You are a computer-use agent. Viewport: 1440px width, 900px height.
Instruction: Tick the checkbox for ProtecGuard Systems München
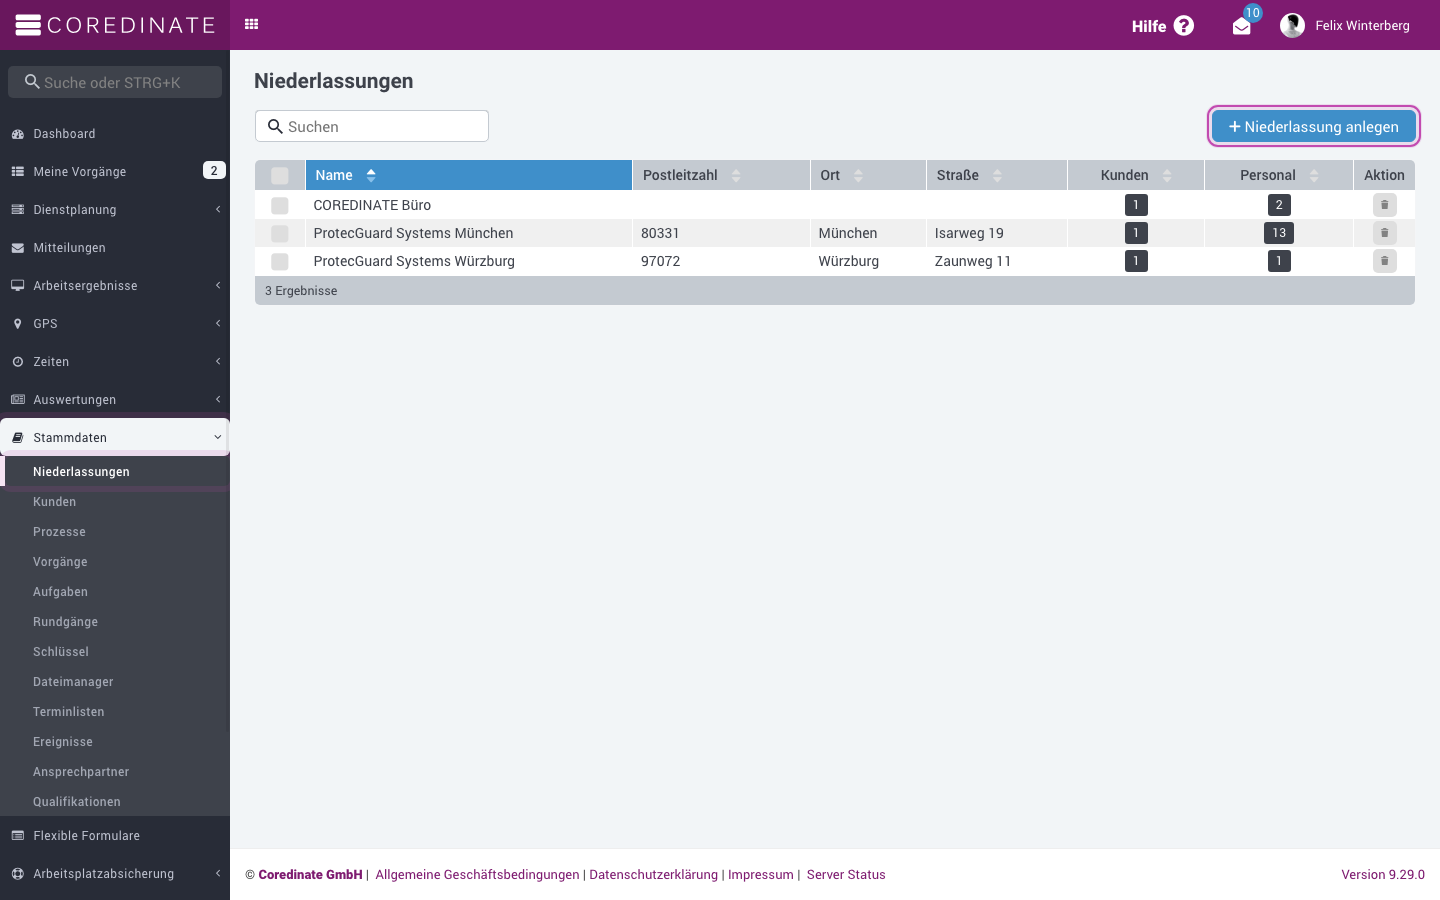click(280, 233)
